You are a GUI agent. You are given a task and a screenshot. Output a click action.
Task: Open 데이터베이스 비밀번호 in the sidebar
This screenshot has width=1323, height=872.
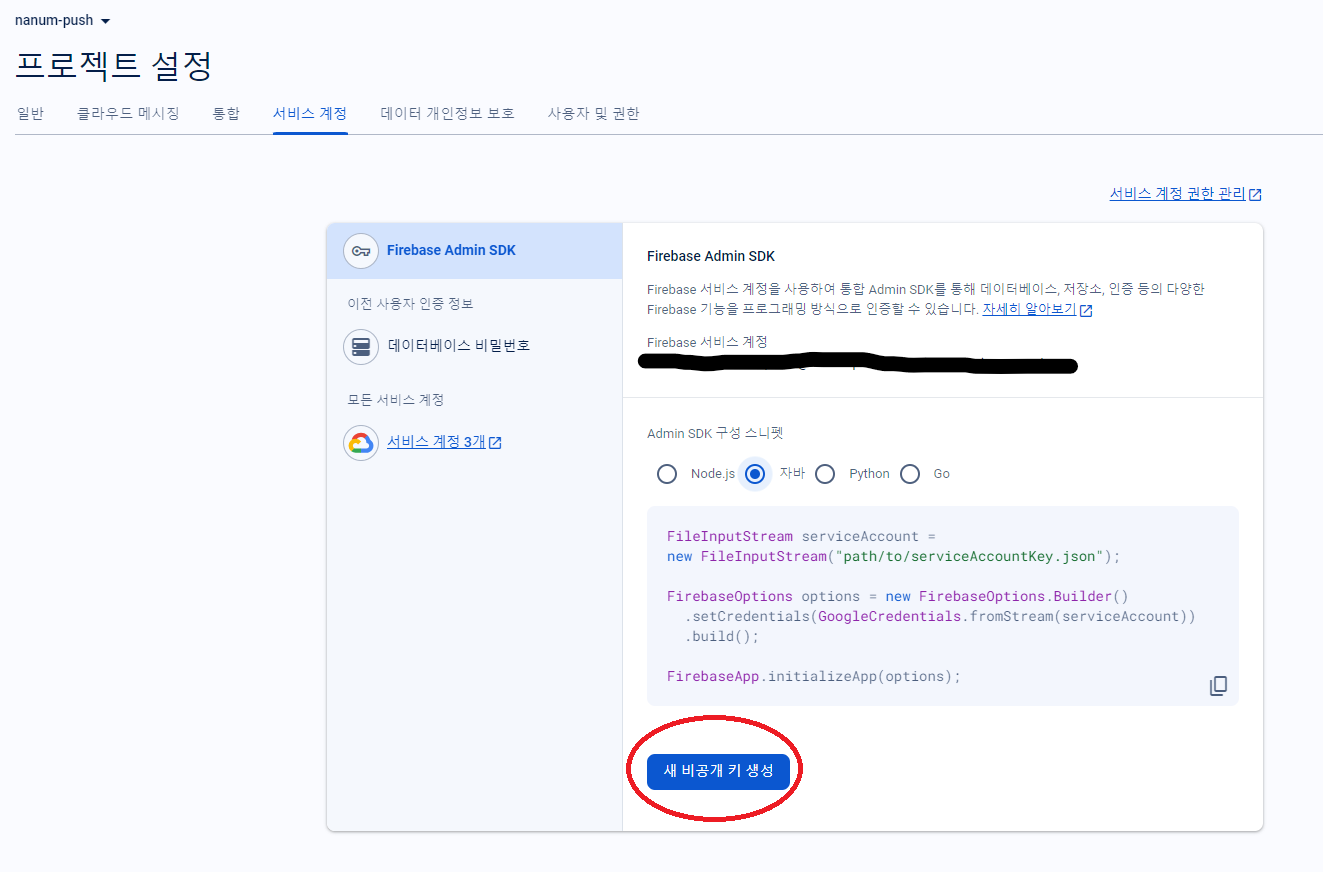click(x=458, y=346)
